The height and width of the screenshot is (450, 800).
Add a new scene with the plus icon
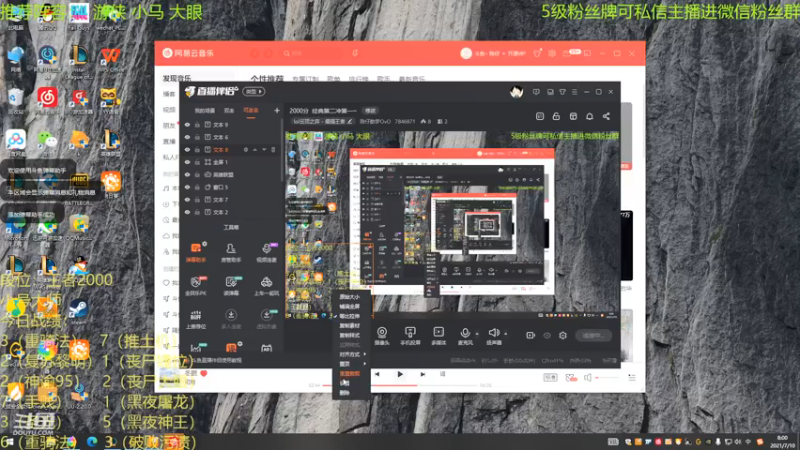[x=277, y=110]
